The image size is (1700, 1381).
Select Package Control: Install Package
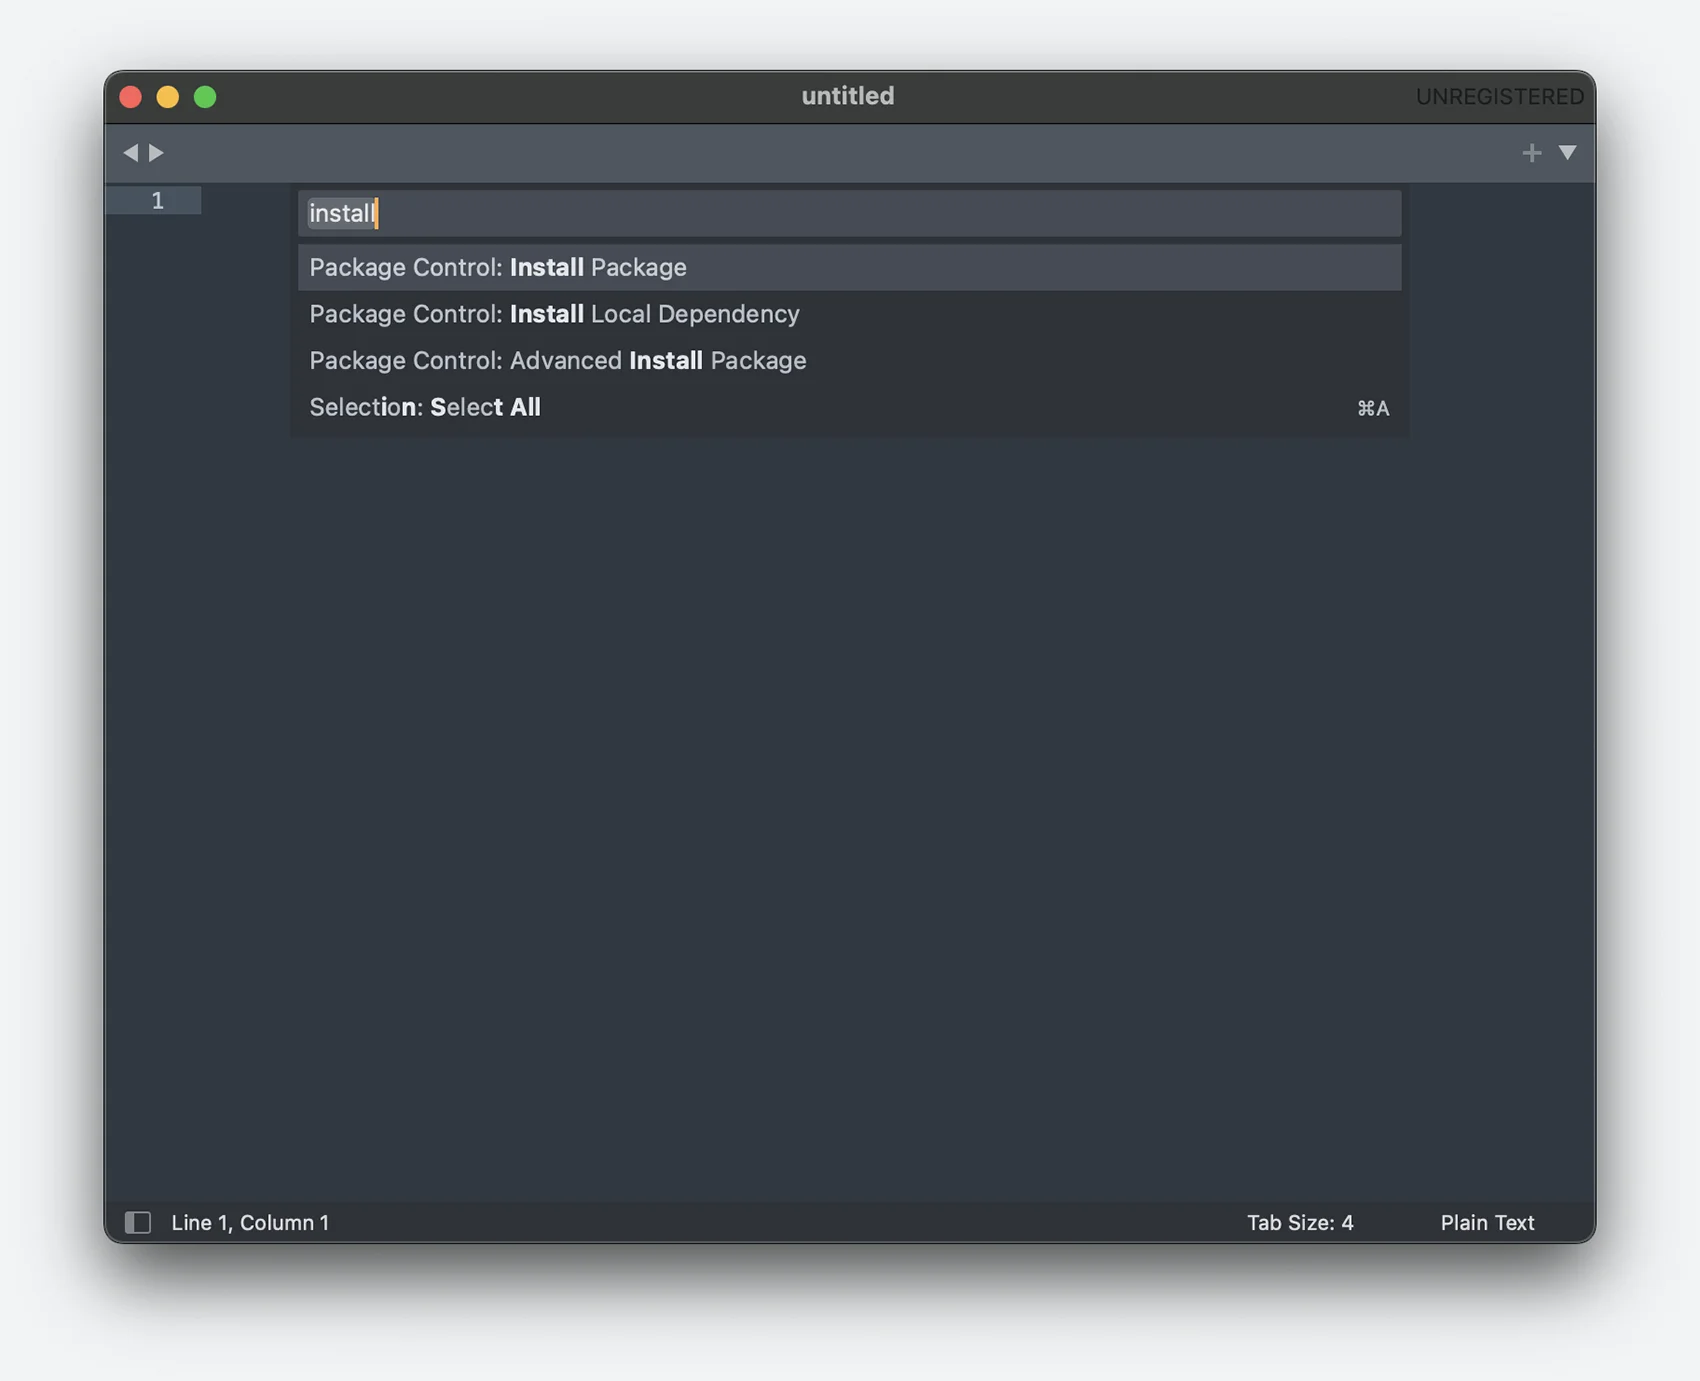click(849, 267)
